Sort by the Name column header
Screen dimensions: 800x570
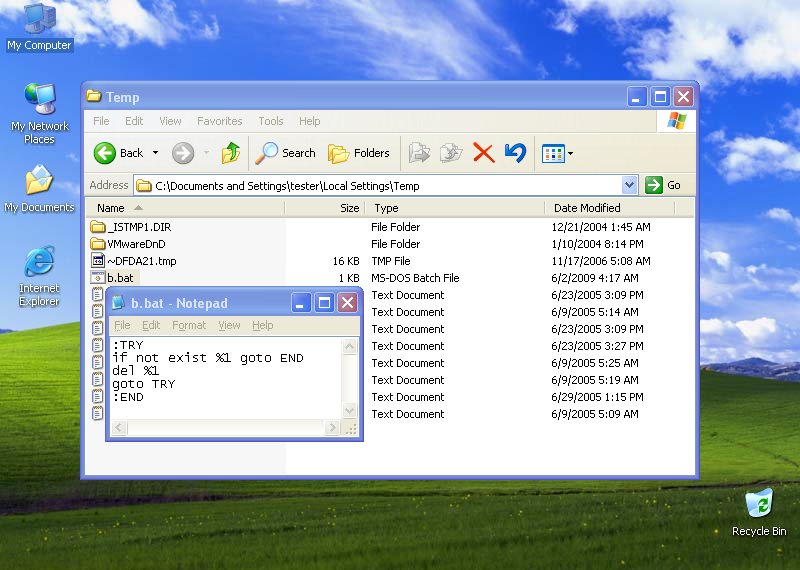click(x=185, y=208)
